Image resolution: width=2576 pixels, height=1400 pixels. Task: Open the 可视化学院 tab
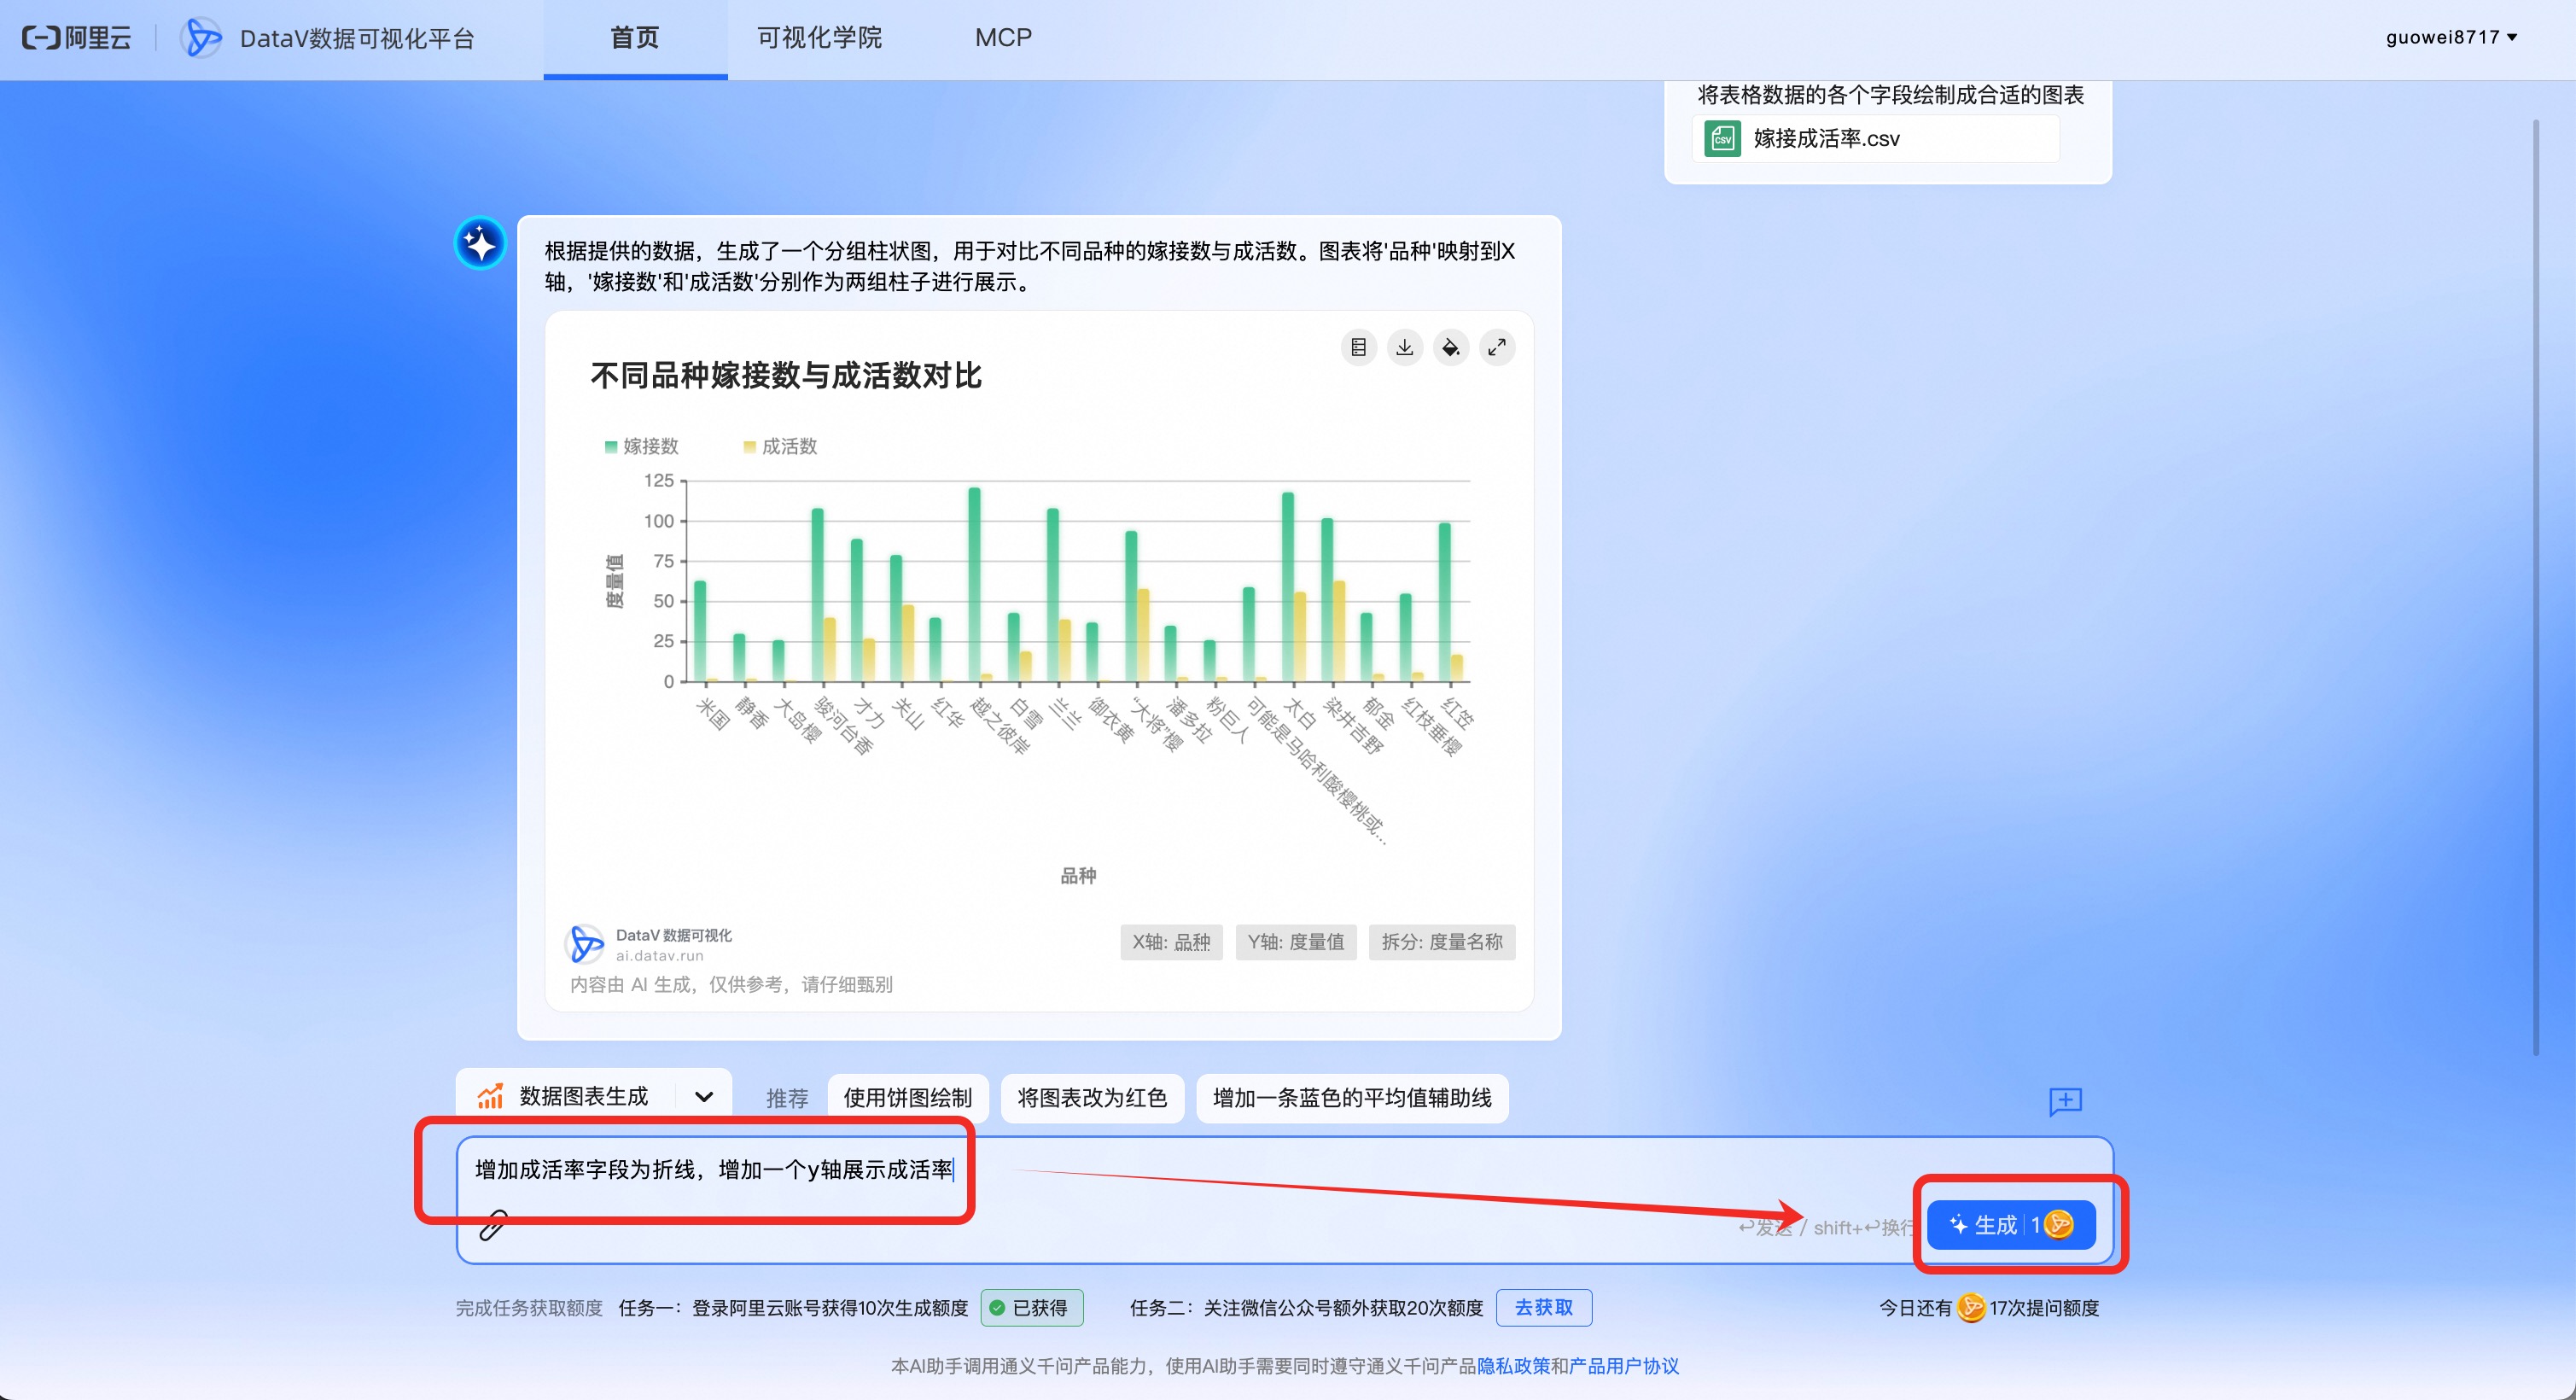pyautogui.click(x=819, y=38)
